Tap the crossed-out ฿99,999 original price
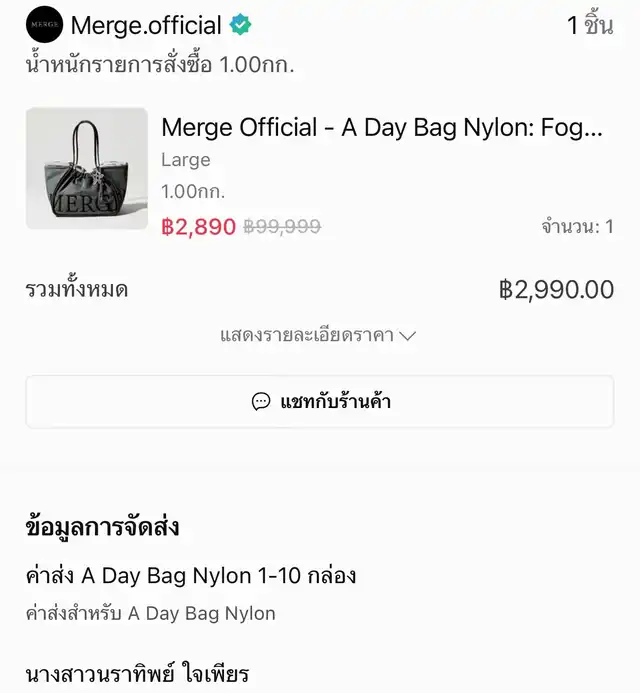The image size is (640, 693). [x=282, y=227]
